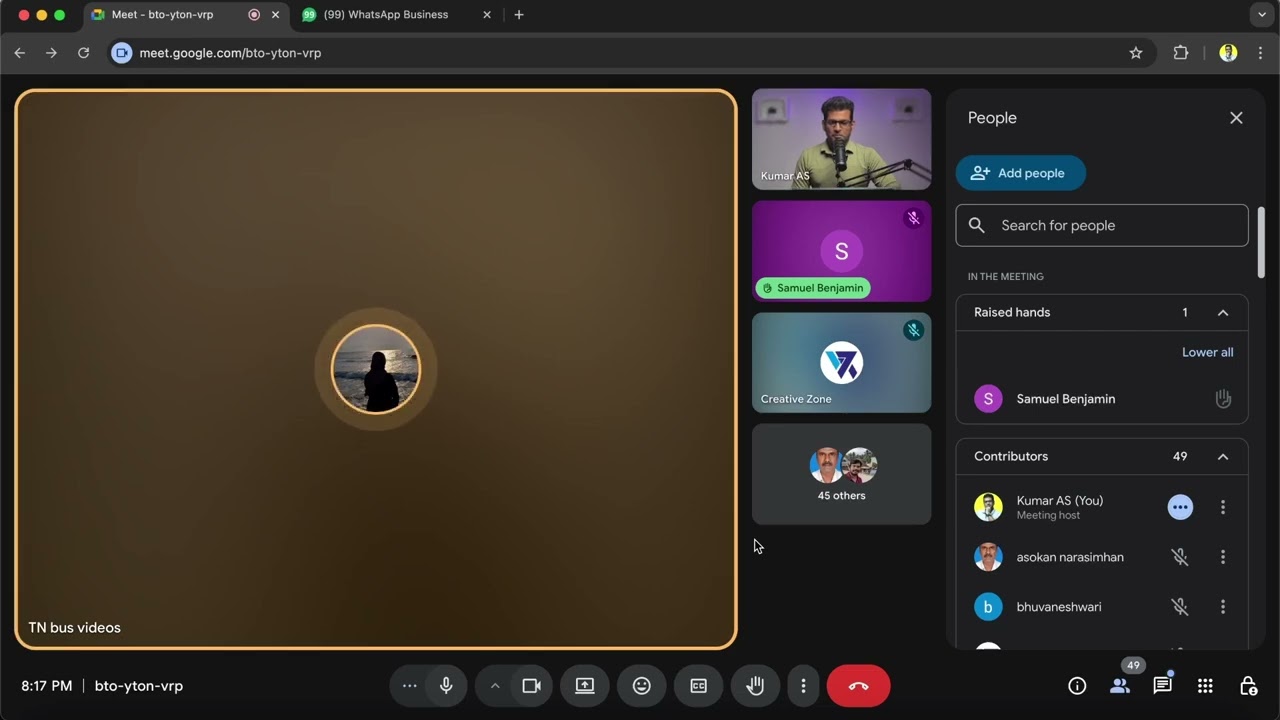
Task: Mute asokan narasimhan's microphone icon
Action: tap(1180, 557)
